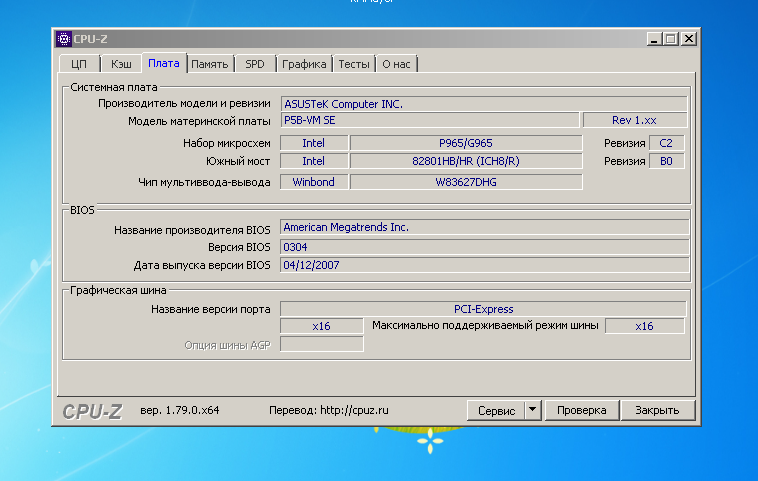Open the Память tab

coord(209,64)
